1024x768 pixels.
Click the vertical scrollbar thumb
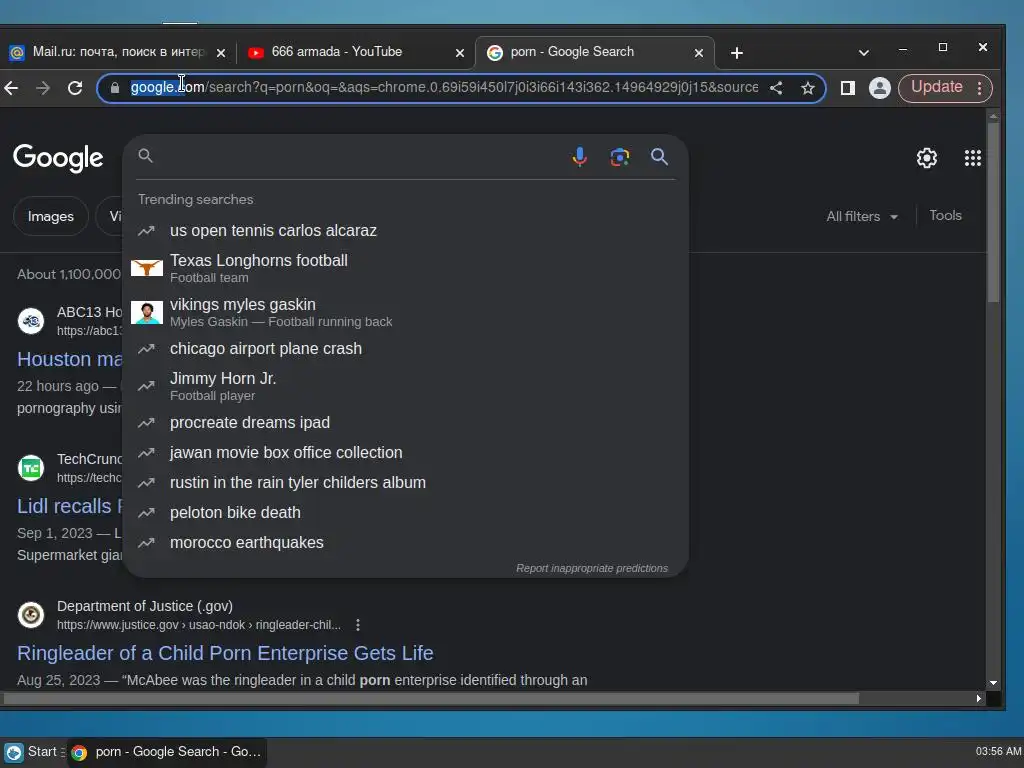click(x=993, y=212)
